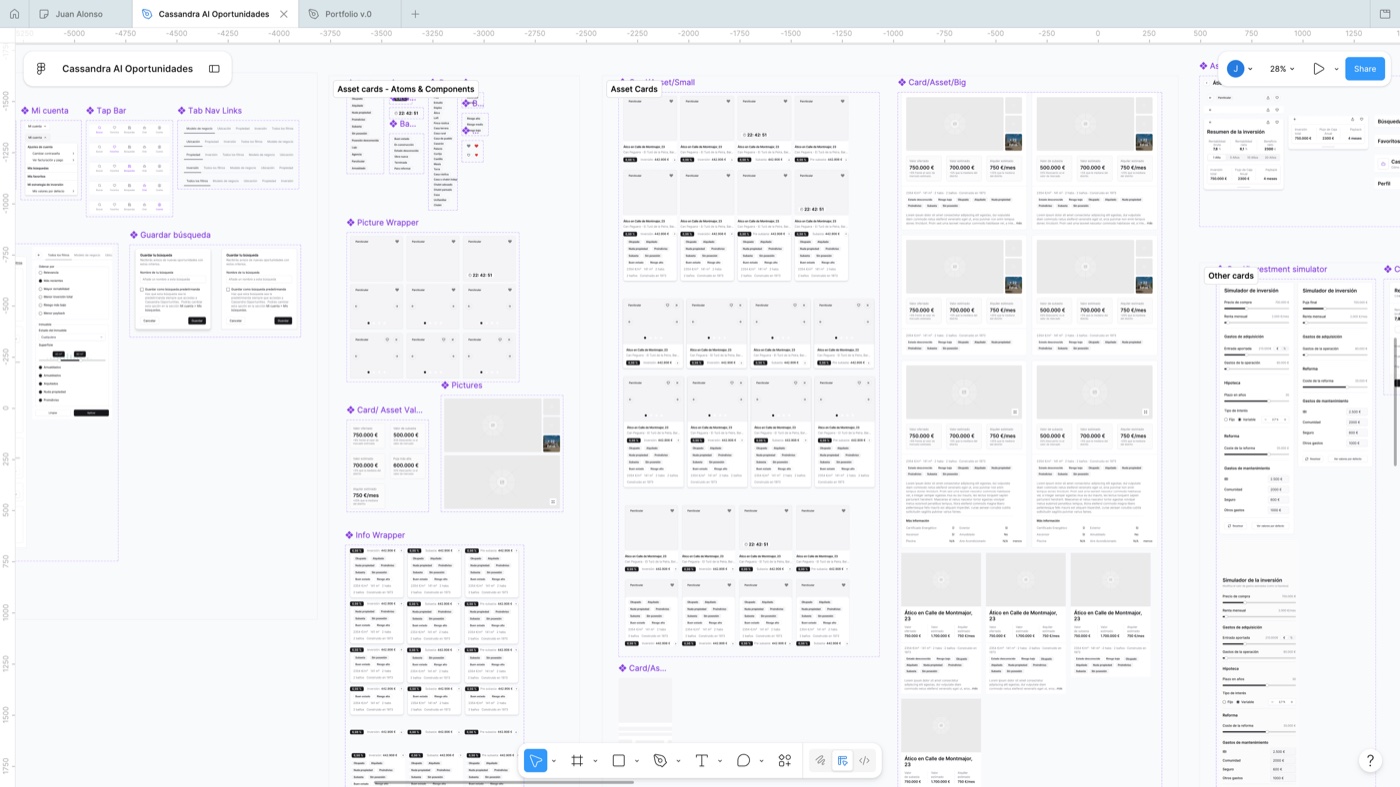Switch to Dev Mode toggle

864,761
